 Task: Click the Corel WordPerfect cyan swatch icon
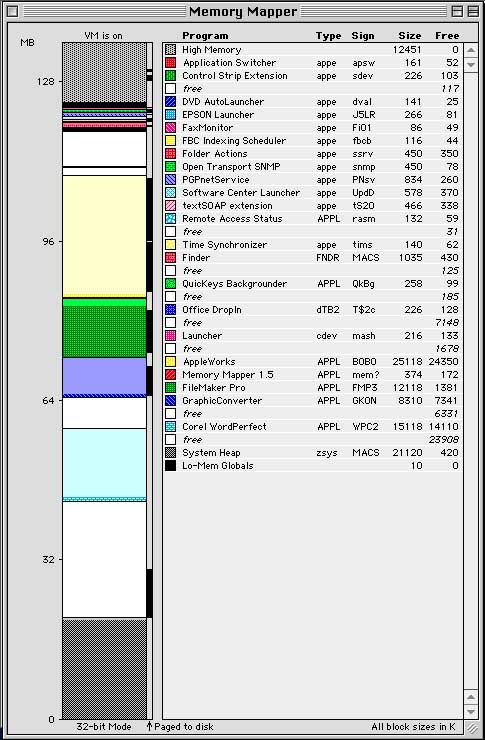pos(170,427)
